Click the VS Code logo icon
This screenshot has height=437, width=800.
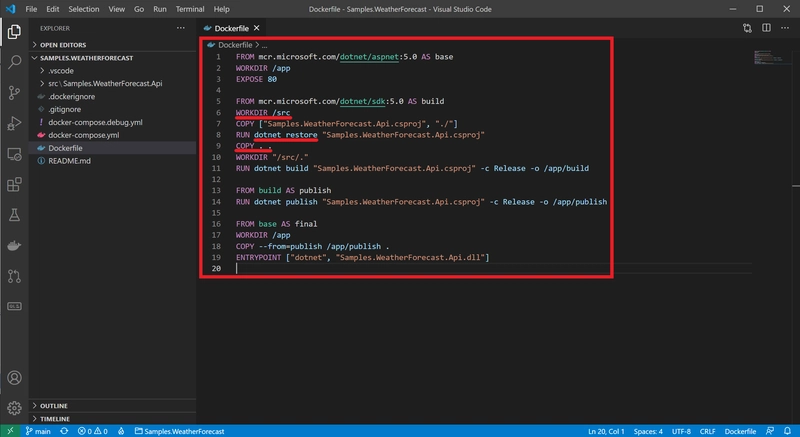point(11,9)
